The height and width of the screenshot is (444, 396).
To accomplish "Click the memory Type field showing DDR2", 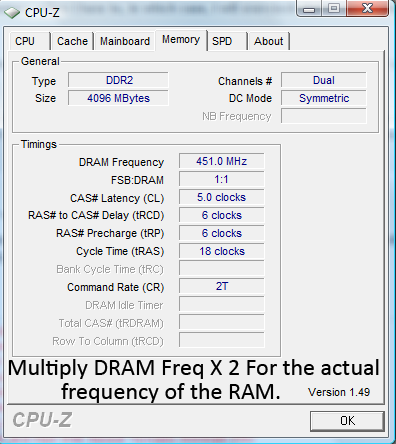I will 118,80.
